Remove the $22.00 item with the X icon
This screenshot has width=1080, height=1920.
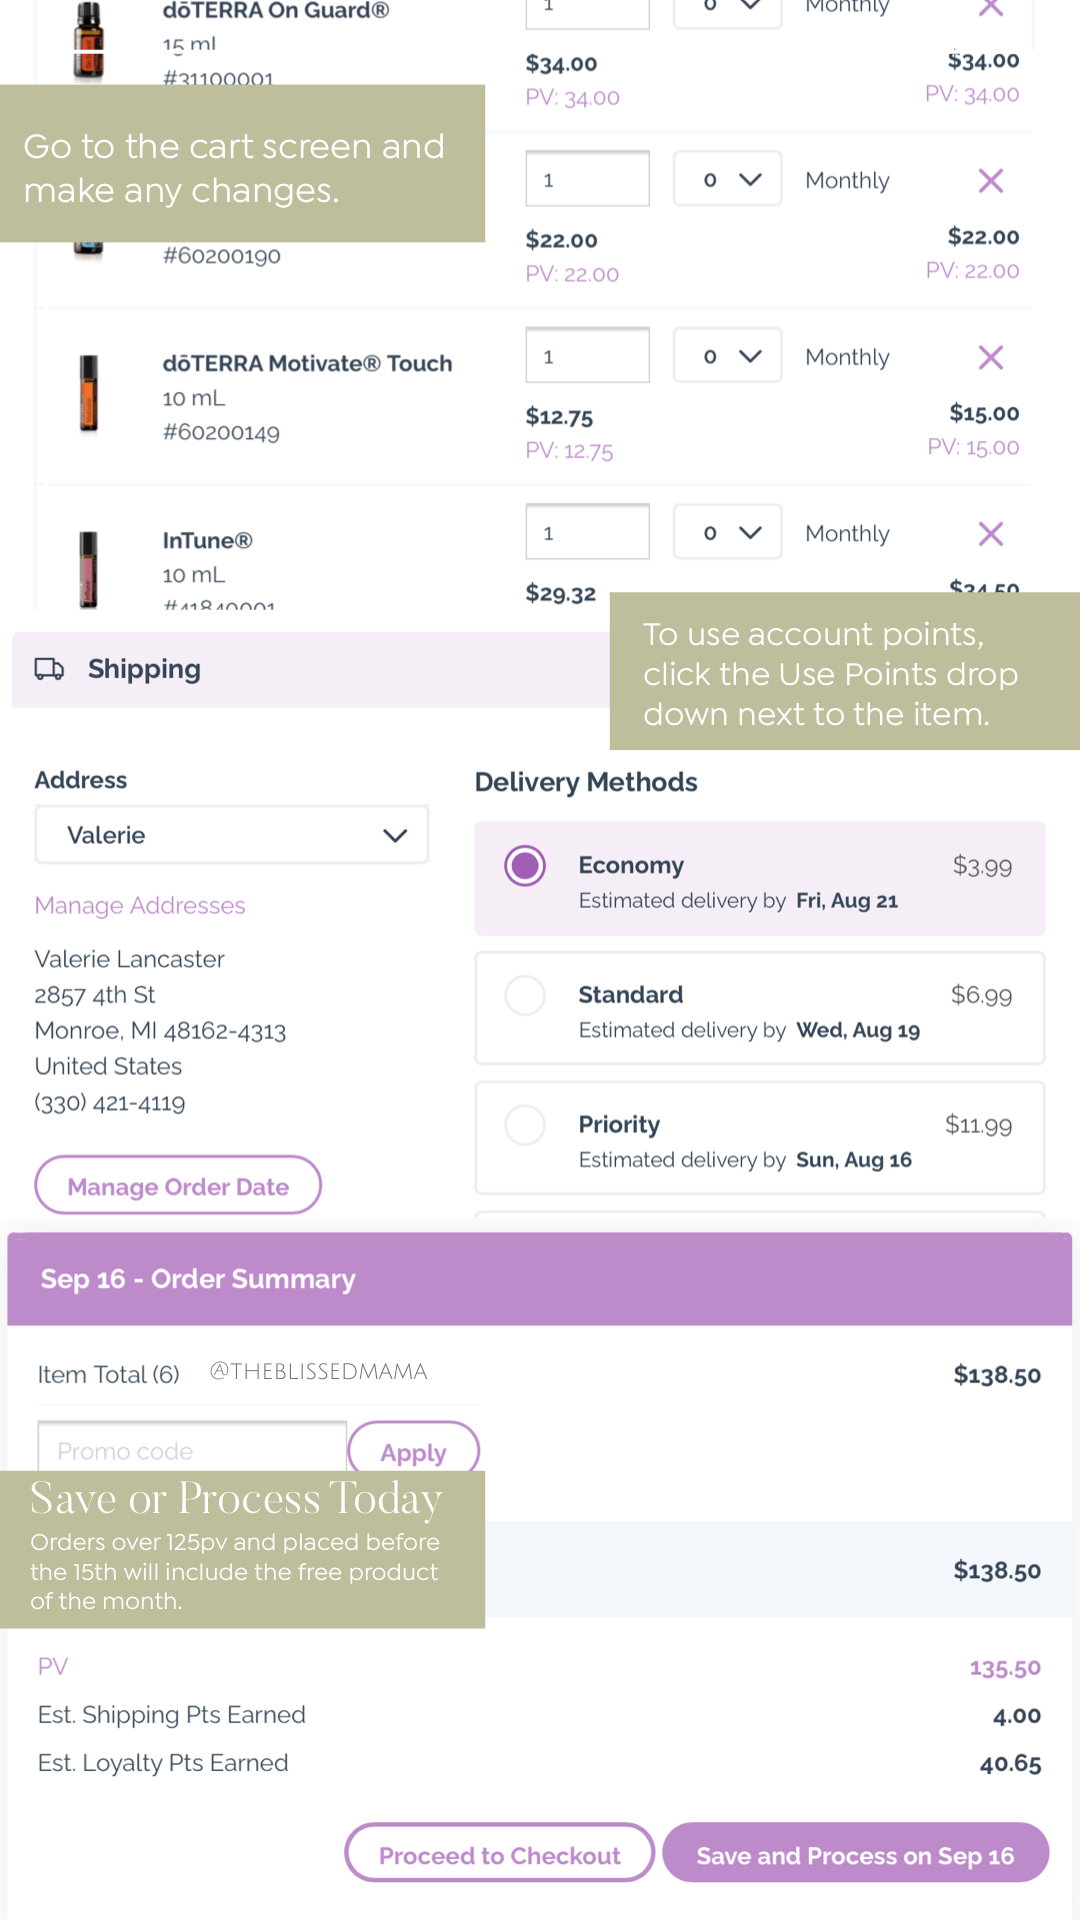990,181
